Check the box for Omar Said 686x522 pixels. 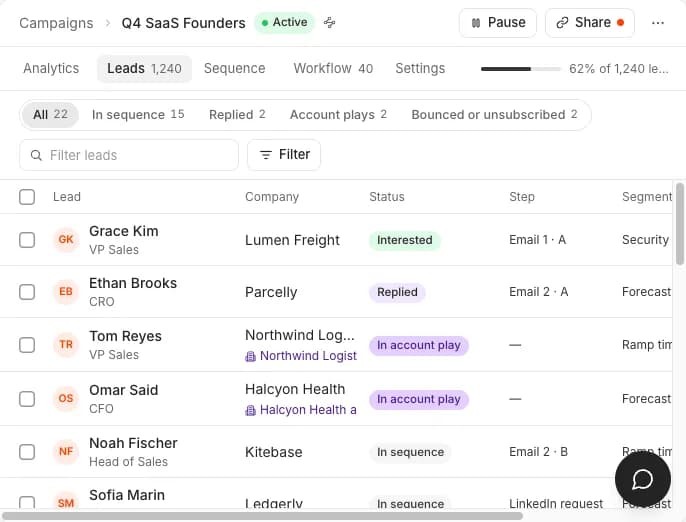point(27,399)
